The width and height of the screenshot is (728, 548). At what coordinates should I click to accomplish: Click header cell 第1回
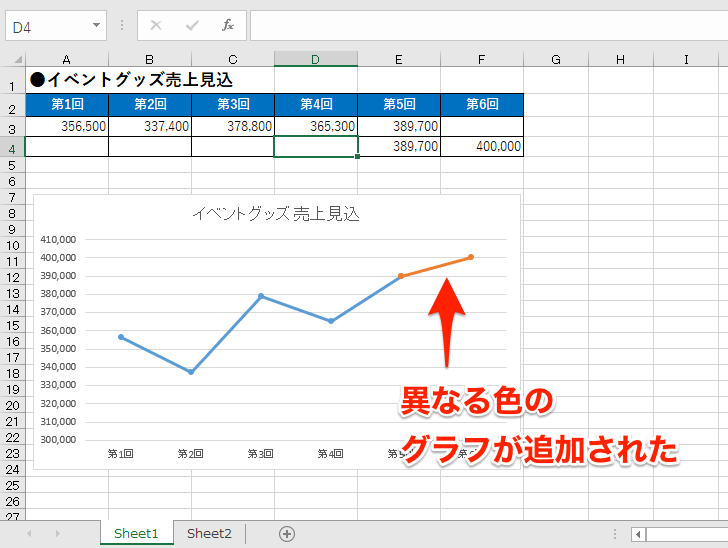pyautogui.click(x=67, y=105)
